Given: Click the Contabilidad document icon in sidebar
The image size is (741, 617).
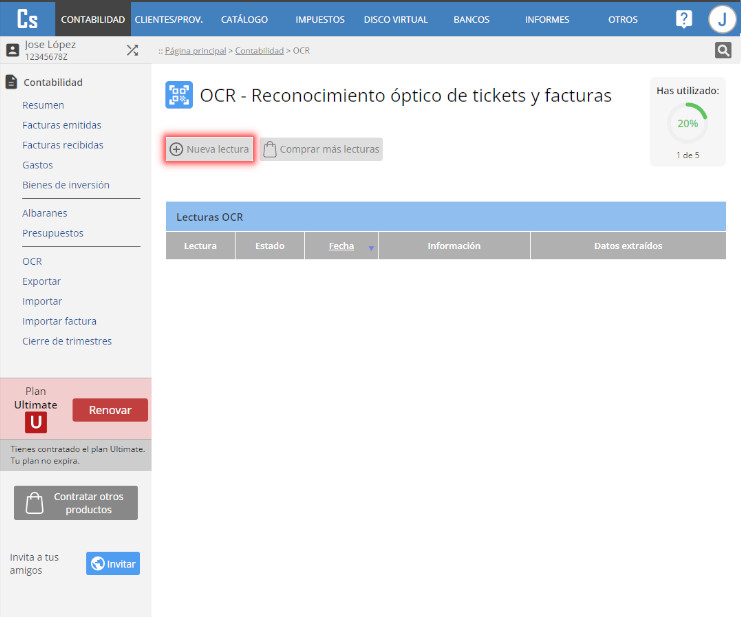Looking at the screenshot, I should coord(11,82).
